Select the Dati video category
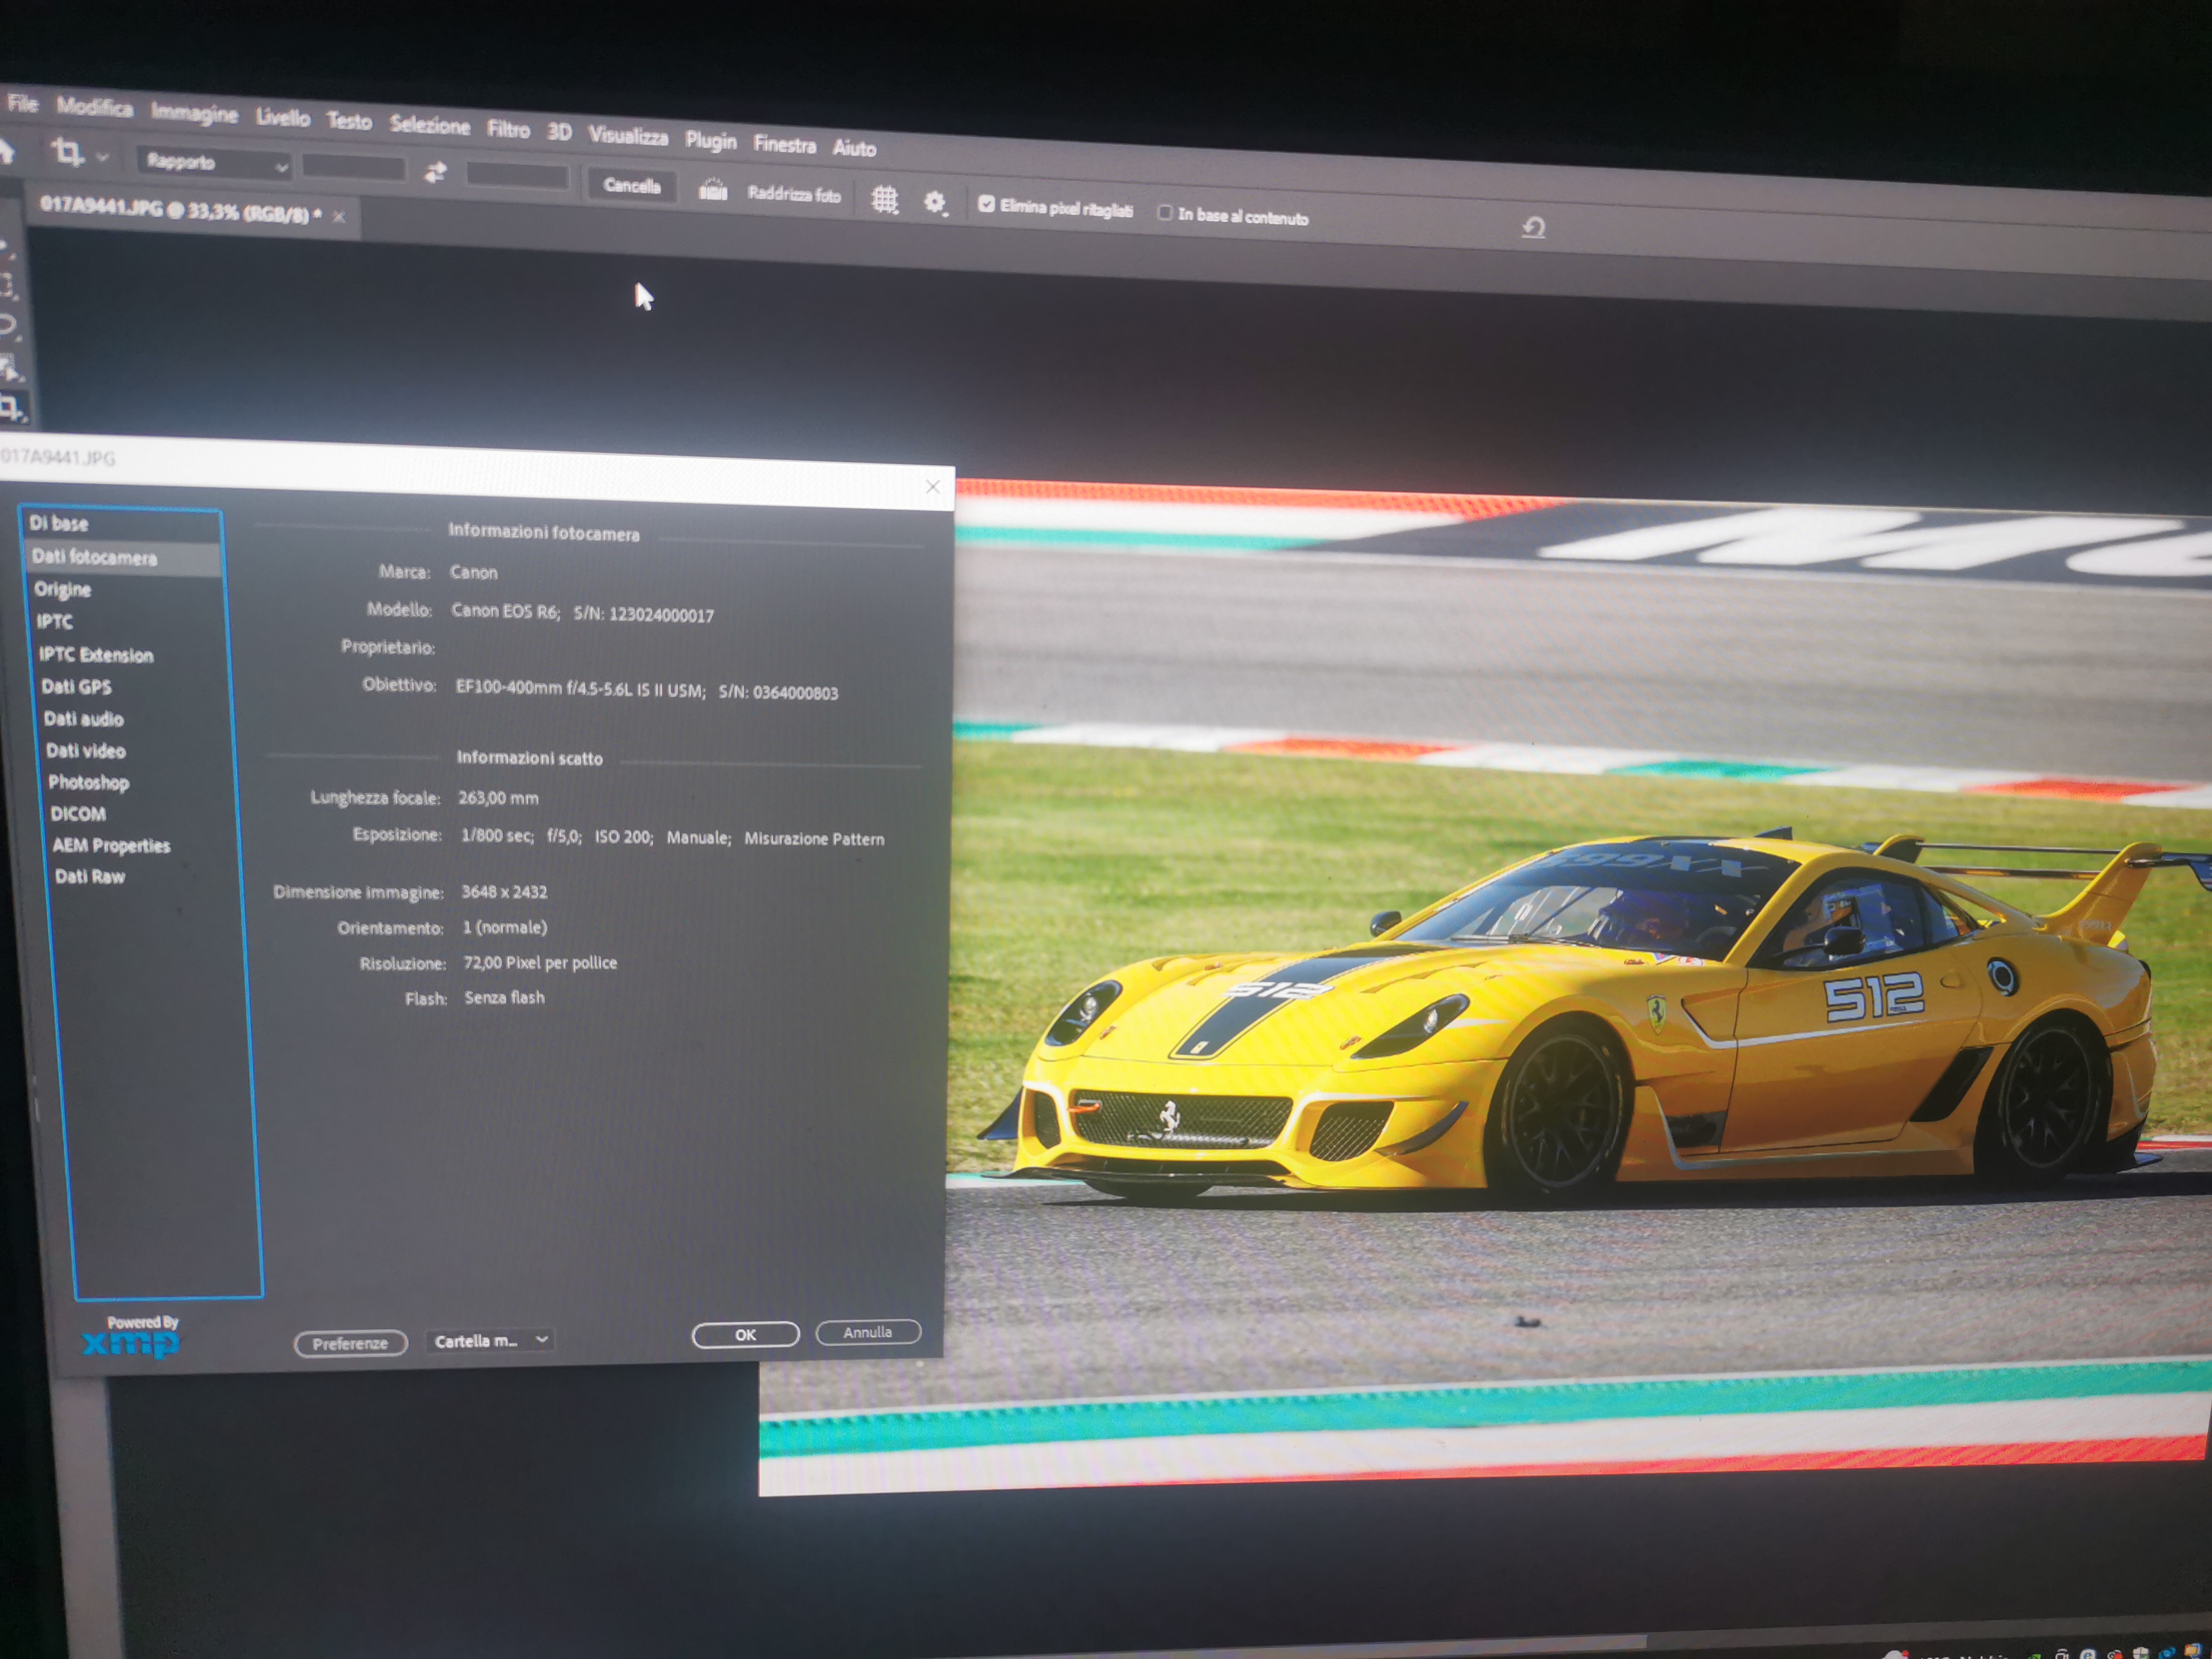The image size is (2212, 1659). [85, 750]
